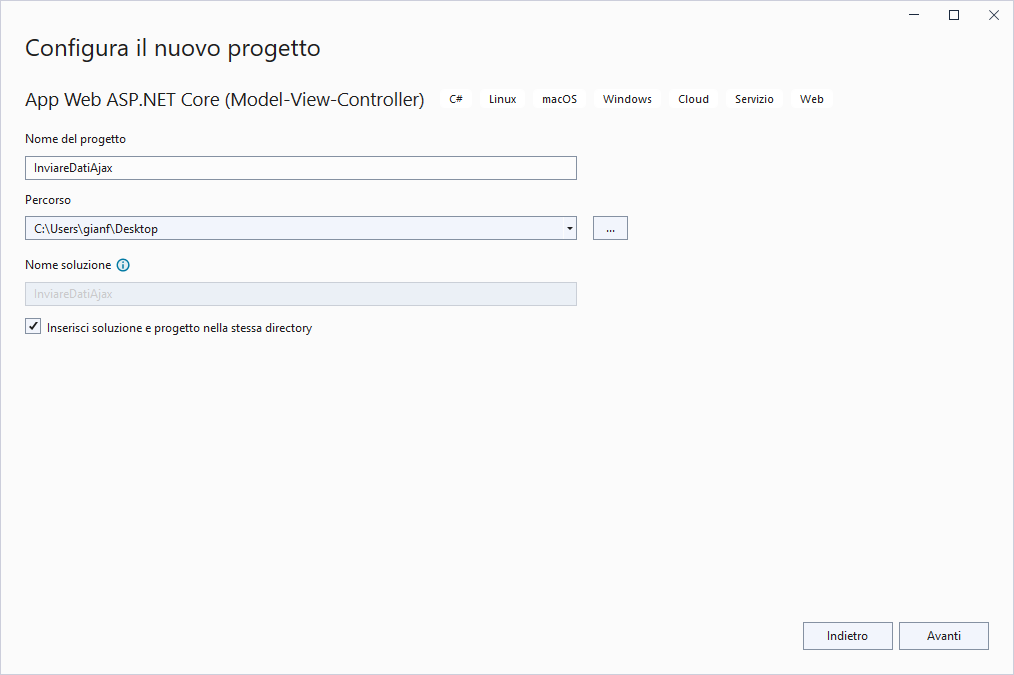Maximize the dialog window
The height and width of the screenshot is (675, 1014).
pyautogui.click(x=954, y=15)
